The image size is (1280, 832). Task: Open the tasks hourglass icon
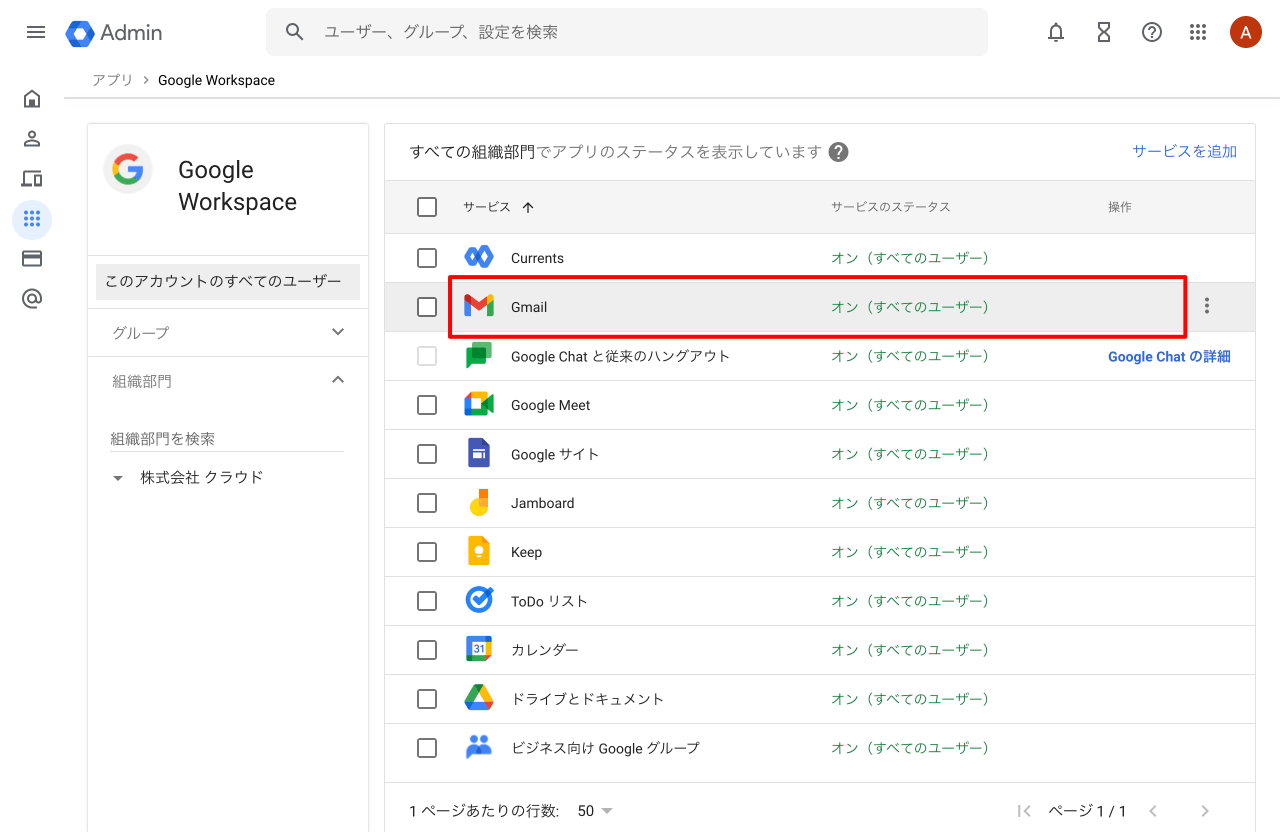(x=1104, y=32)
